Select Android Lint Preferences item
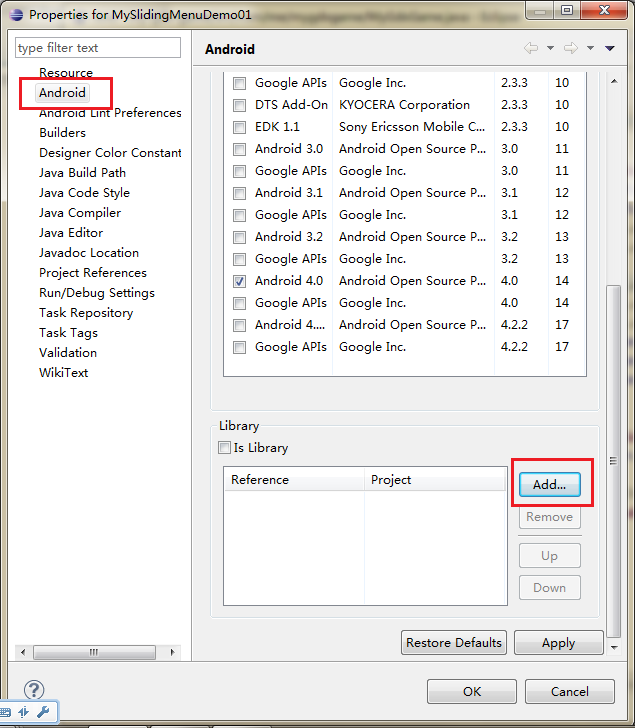Viewport: 635px width, 728px height. [x=110, y=113]
